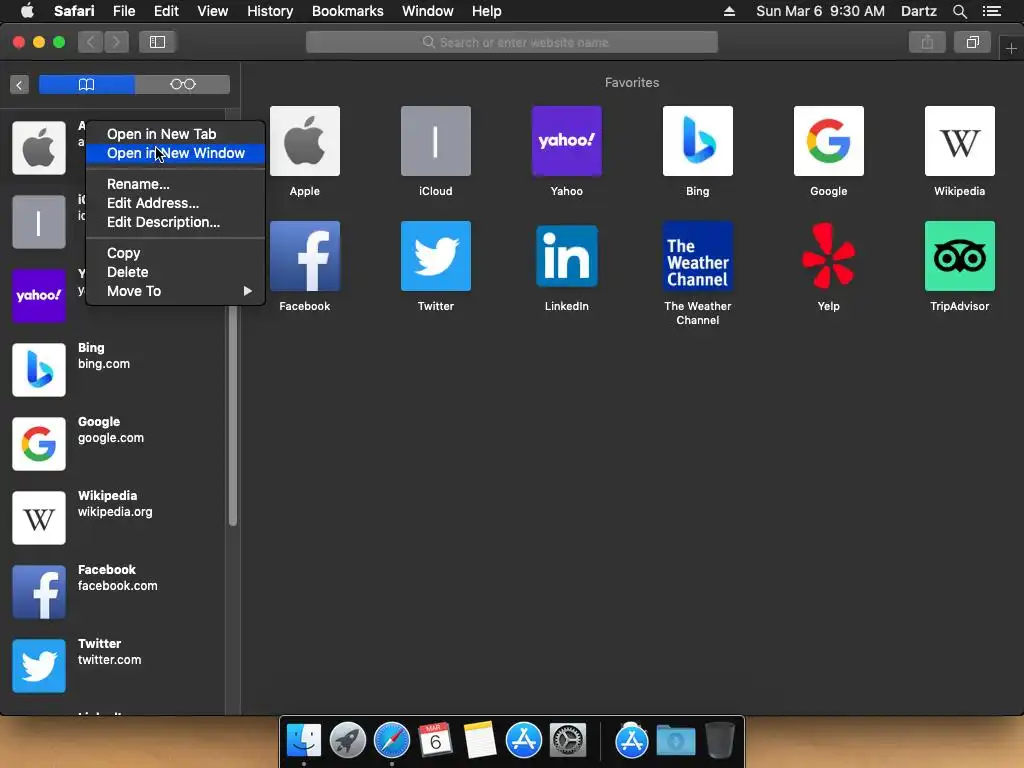The width and height of the screenshot is (1024, 768).
Task: Click the Share toolbar icon
Action: [x=927, y=42]
